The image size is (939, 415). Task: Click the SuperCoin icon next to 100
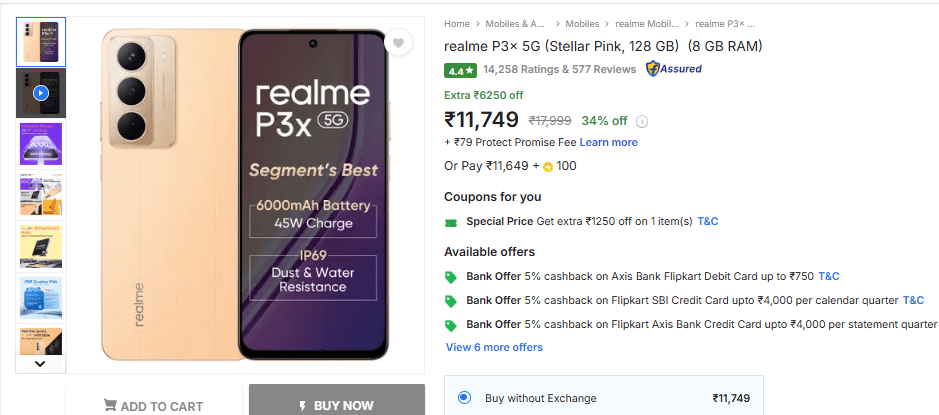coord(548,166)
